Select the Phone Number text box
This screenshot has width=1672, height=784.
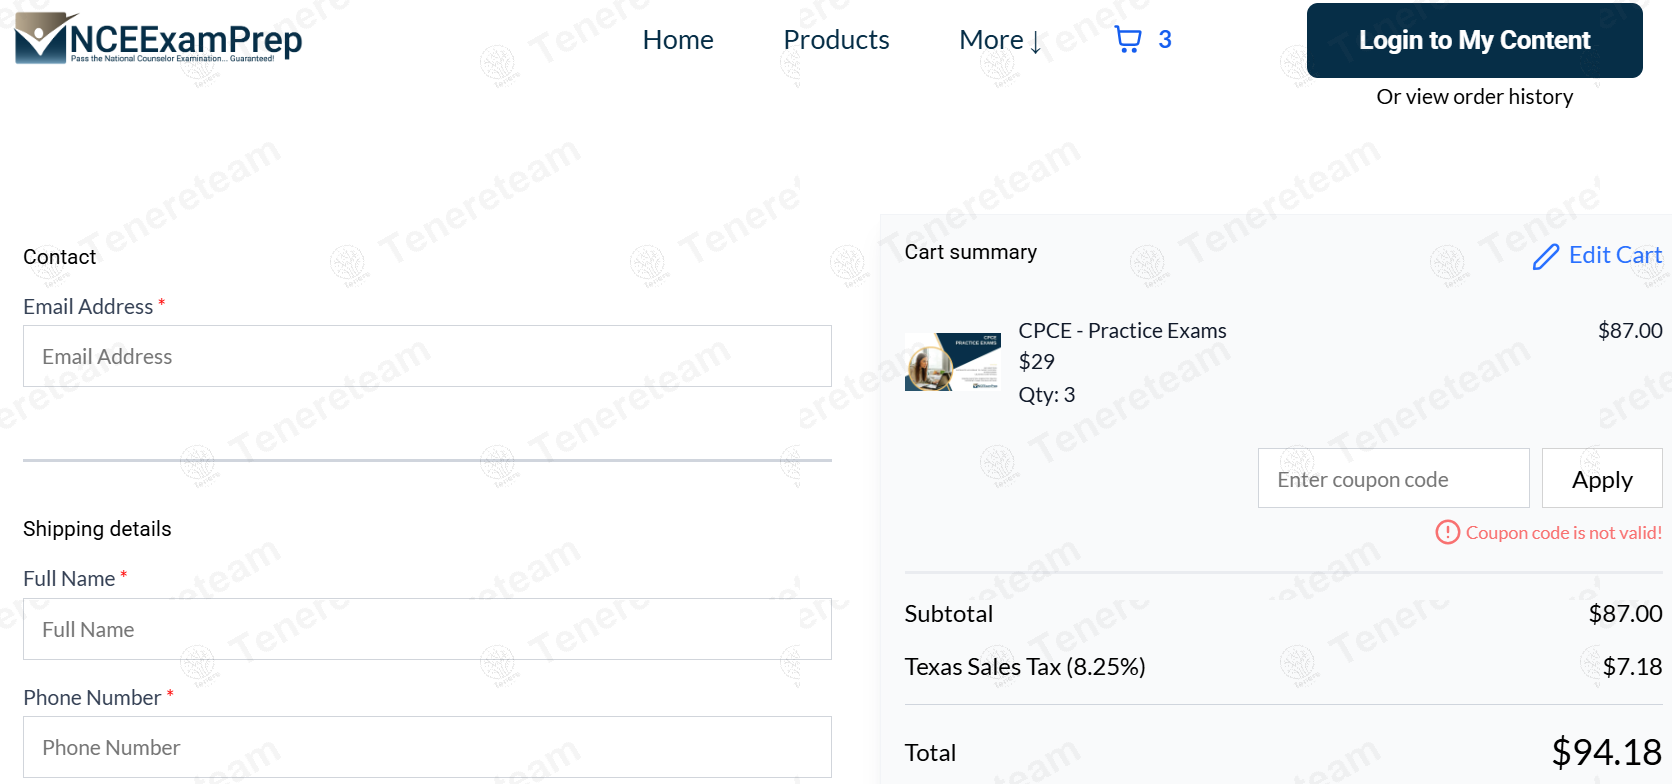427,747
